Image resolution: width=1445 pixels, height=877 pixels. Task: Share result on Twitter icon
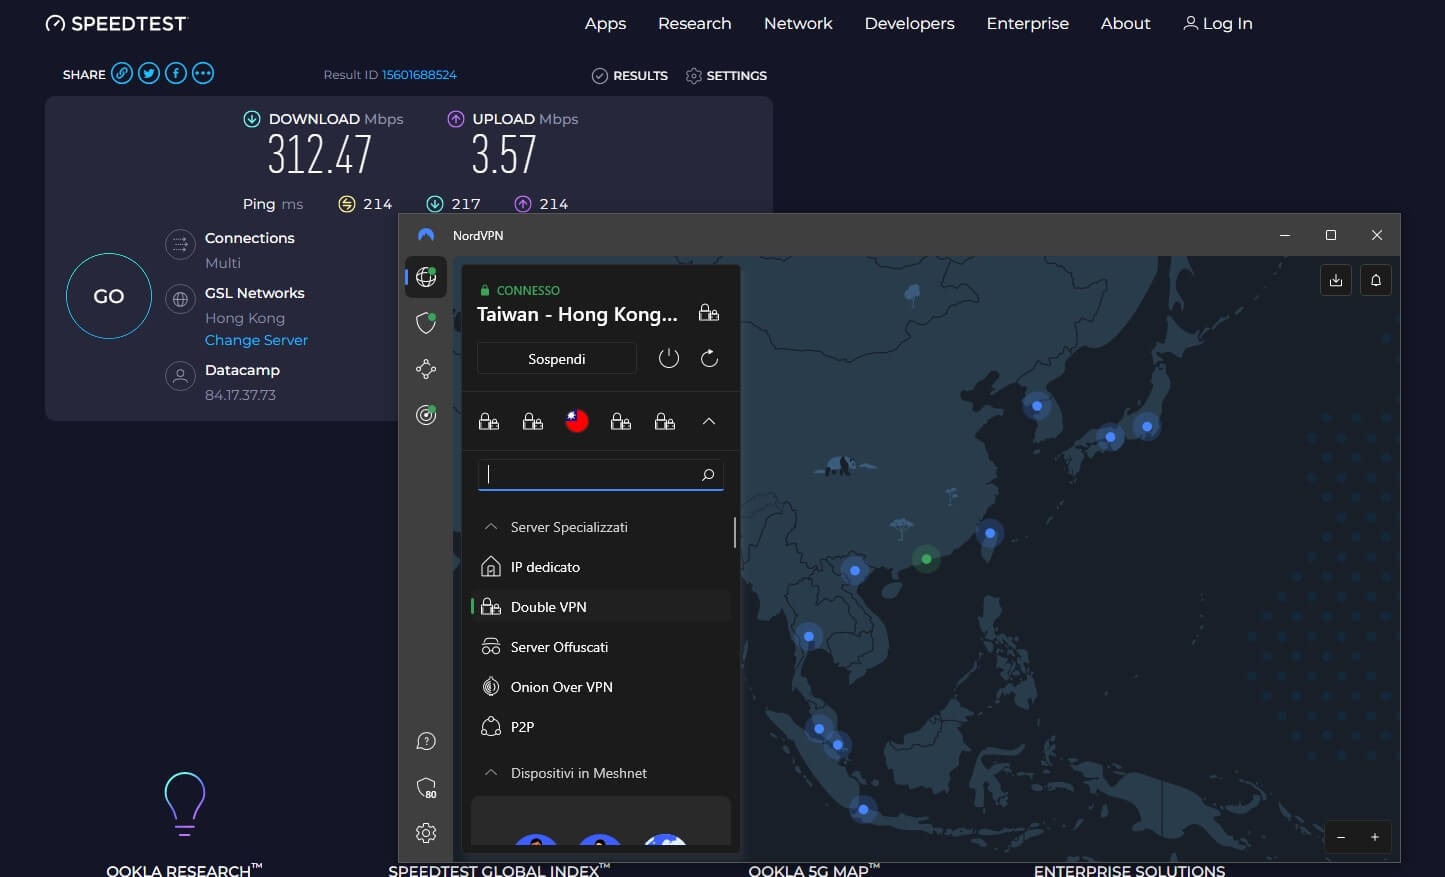pyautogui.click(x=149, y=73)
